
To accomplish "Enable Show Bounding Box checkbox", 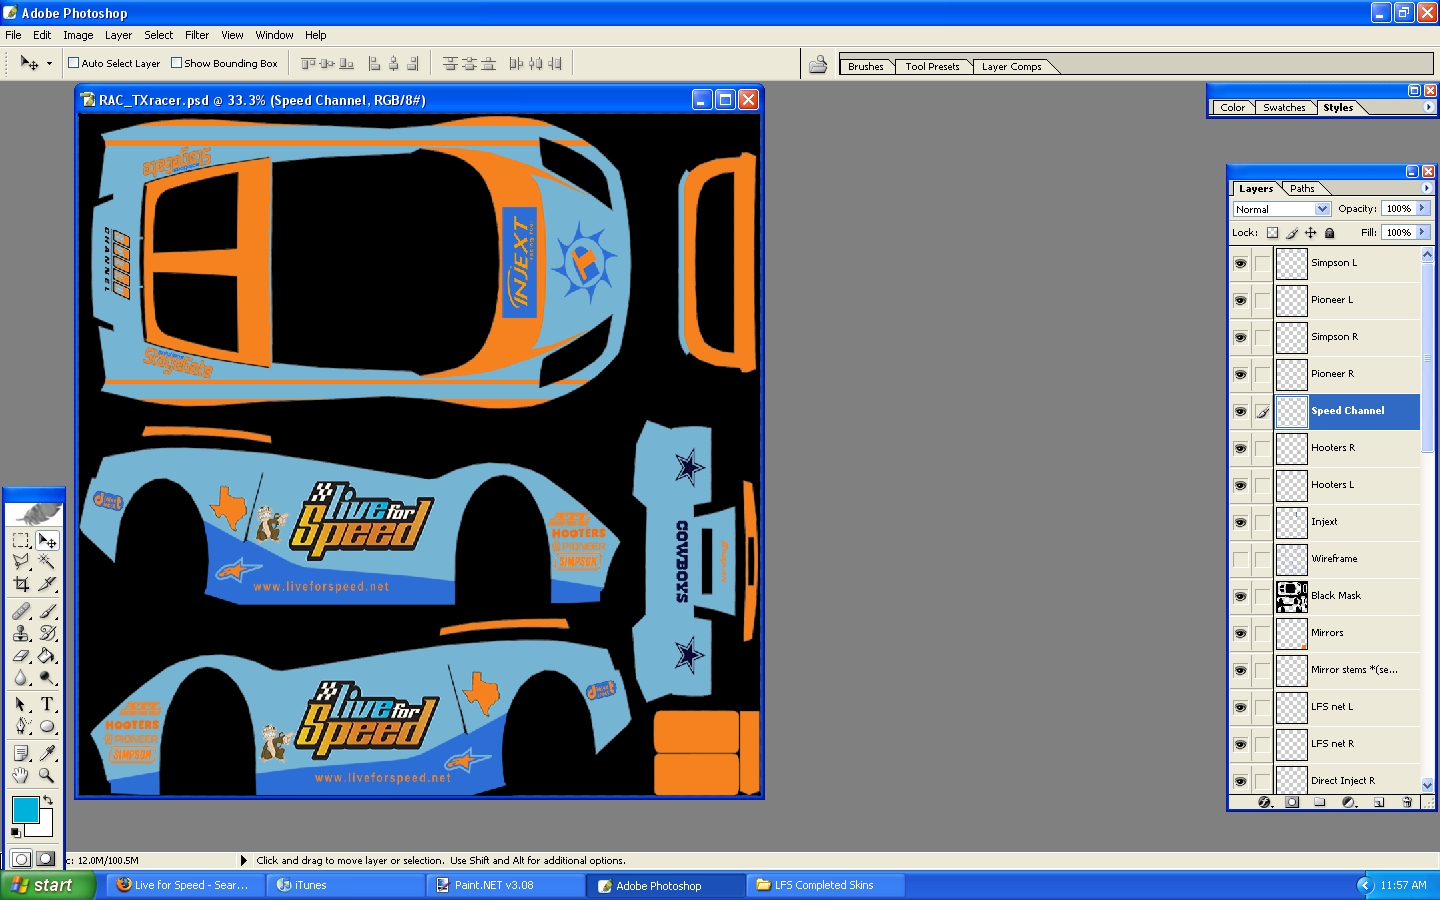I will tap(176, 63).
